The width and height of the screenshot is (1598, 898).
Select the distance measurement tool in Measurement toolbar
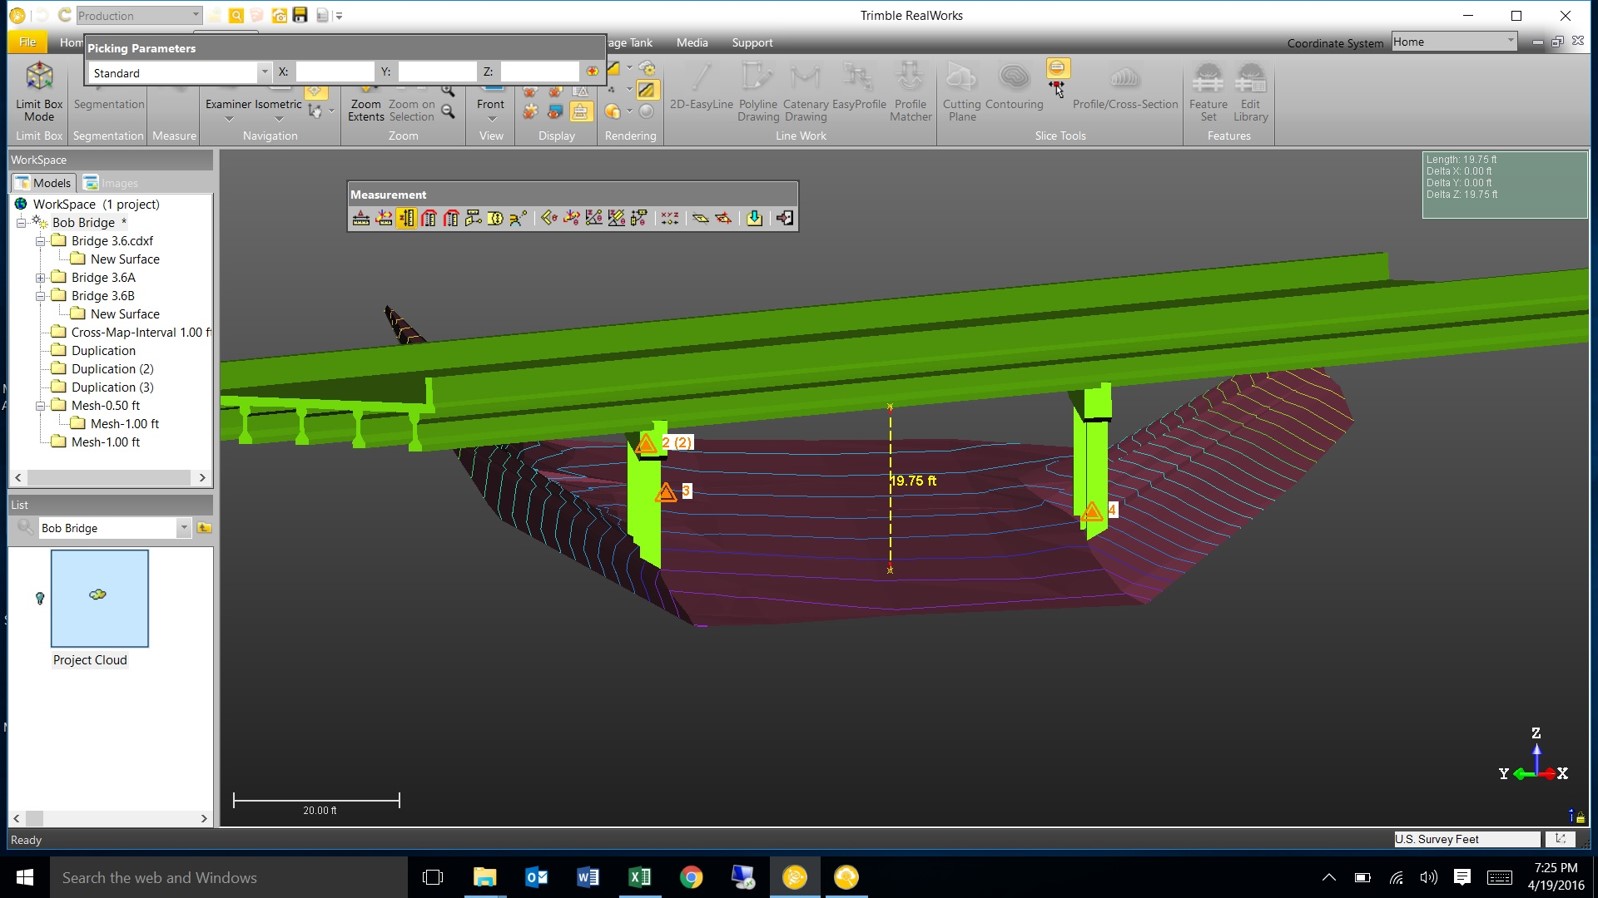(361, 218)
